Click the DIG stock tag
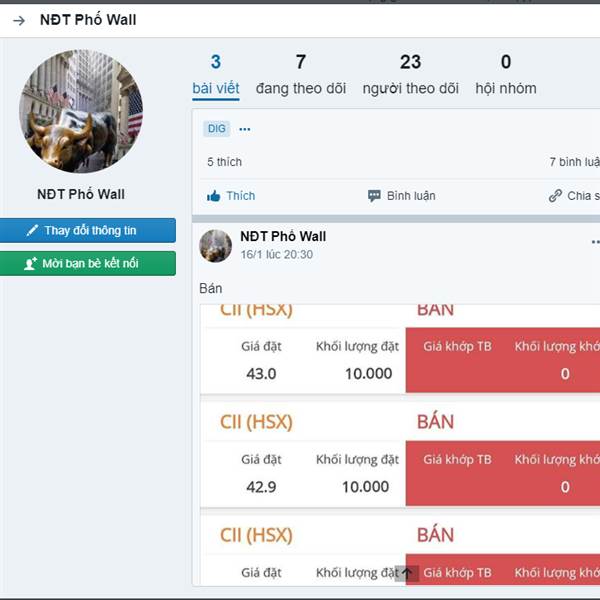The width and height of the screenshot is (600, 600). point(217,129)
